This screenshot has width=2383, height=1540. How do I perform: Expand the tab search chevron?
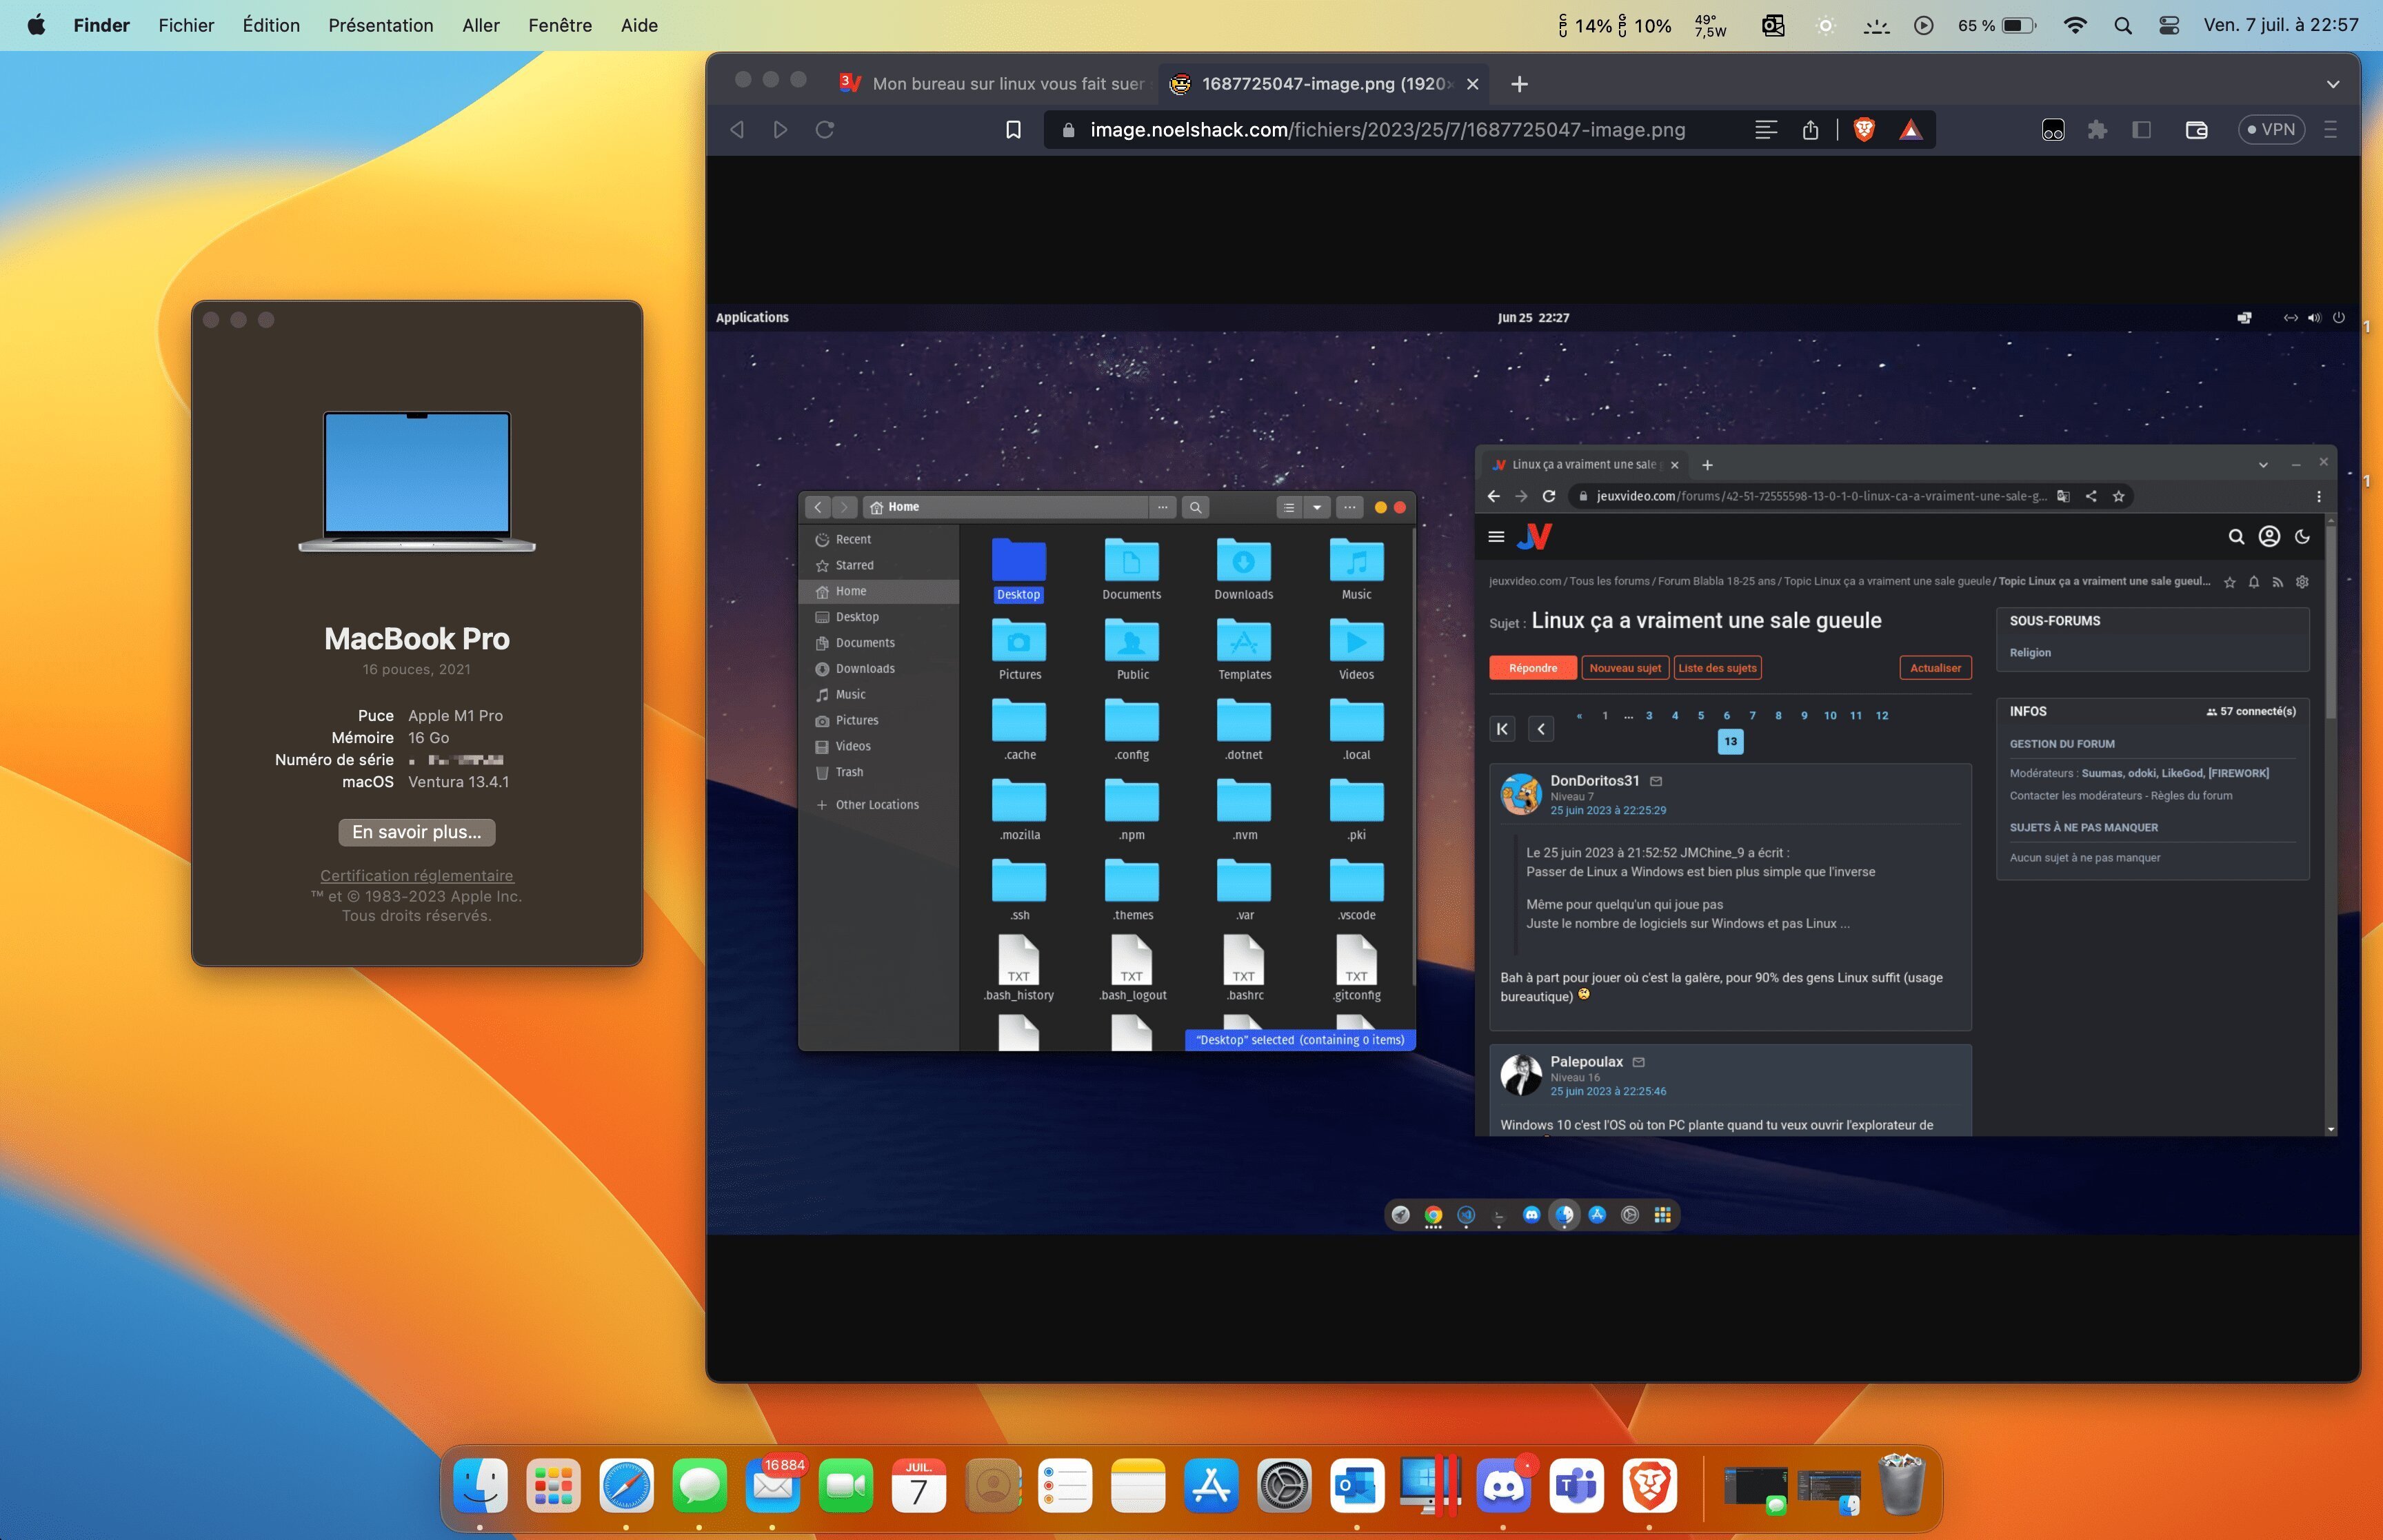pos(2332,84)
